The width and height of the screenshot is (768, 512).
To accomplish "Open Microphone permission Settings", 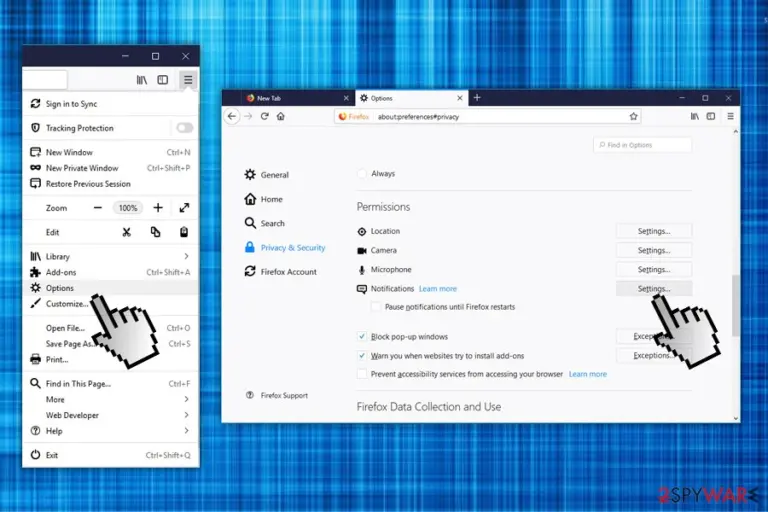I will click(654, 269).
